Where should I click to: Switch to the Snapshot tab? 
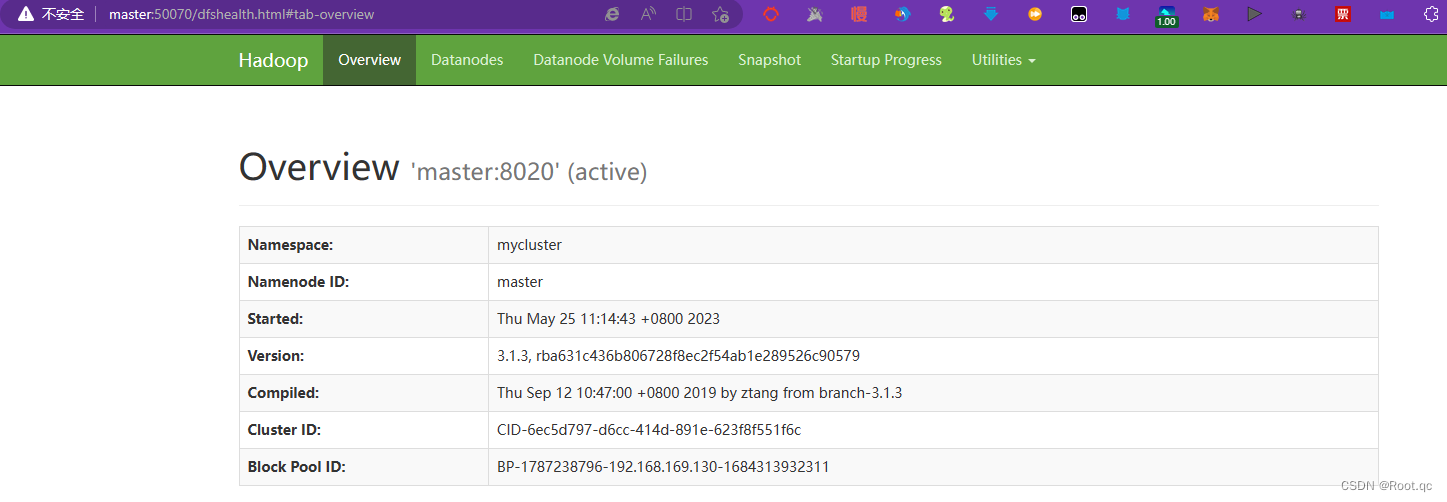(770, 60)
